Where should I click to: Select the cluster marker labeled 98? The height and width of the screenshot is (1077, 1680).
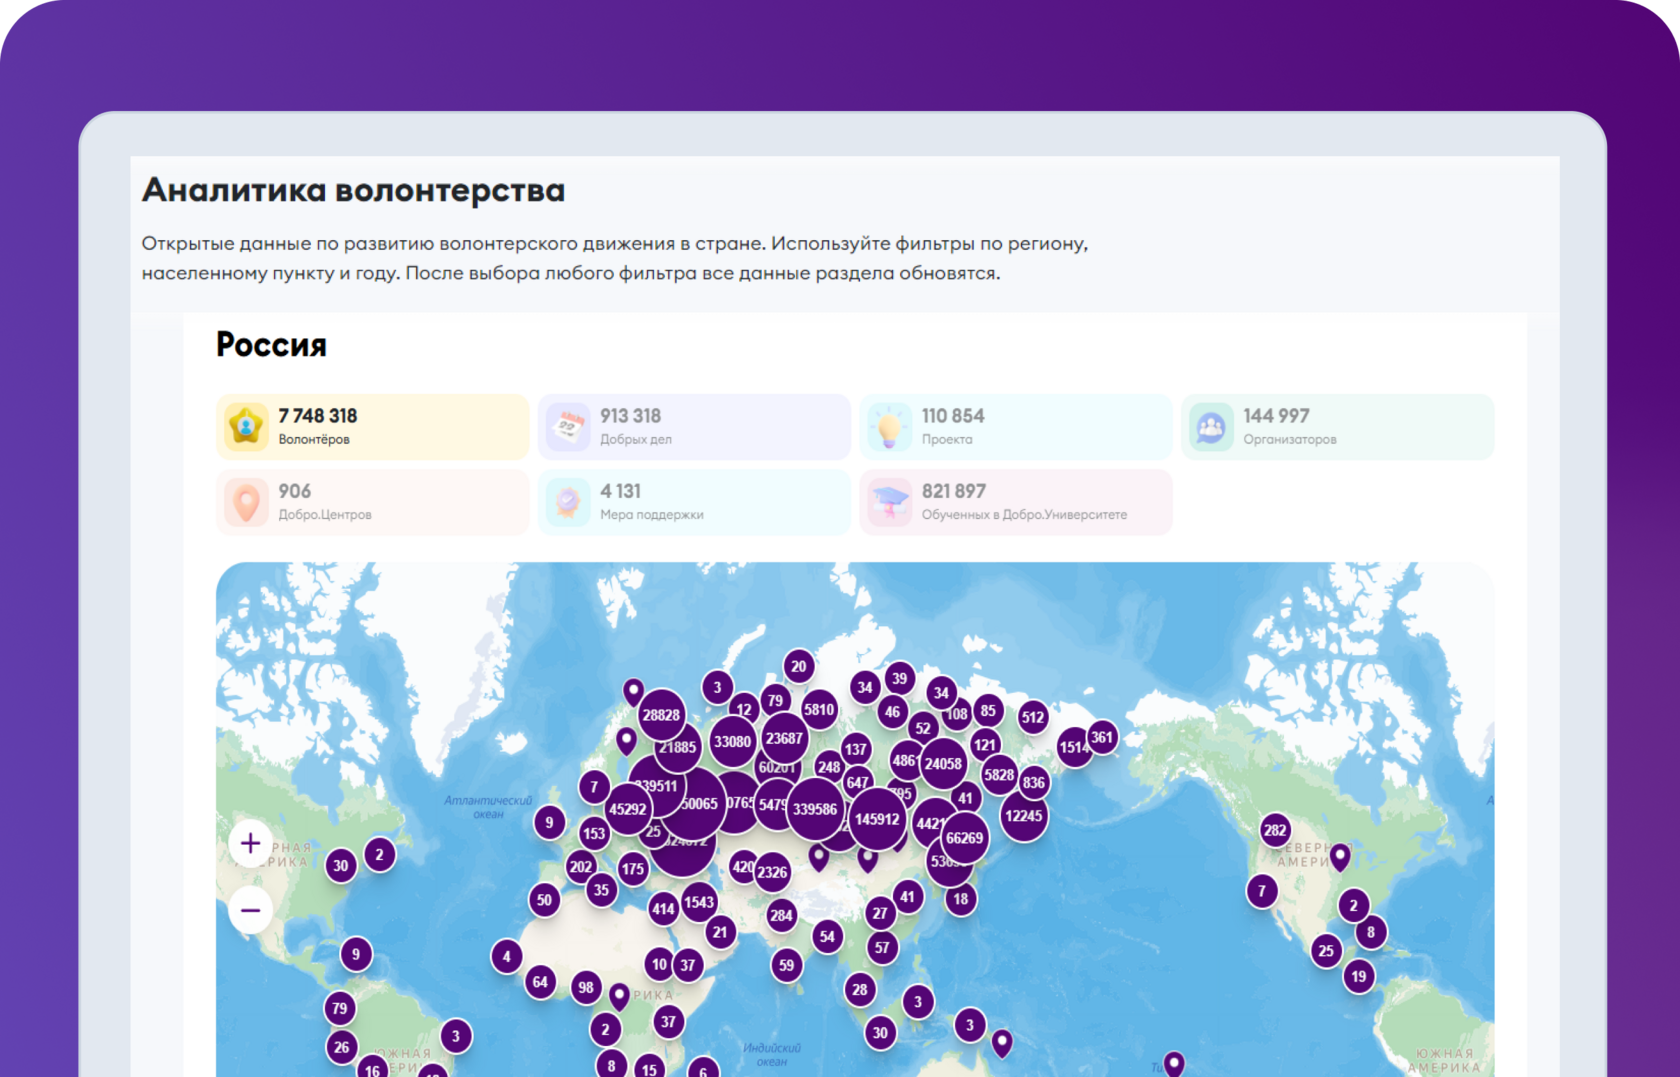point(586,988)
